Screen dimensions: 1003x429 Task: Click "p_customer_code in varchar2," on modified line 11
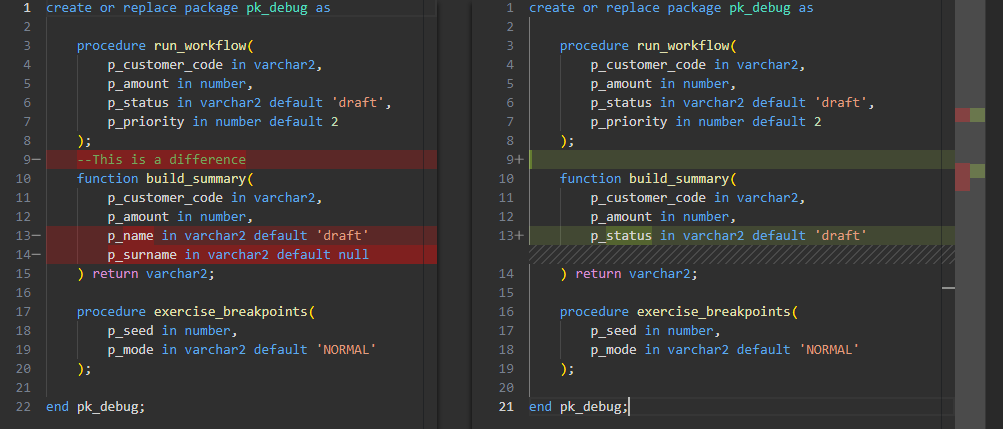[x=698, y=198]
